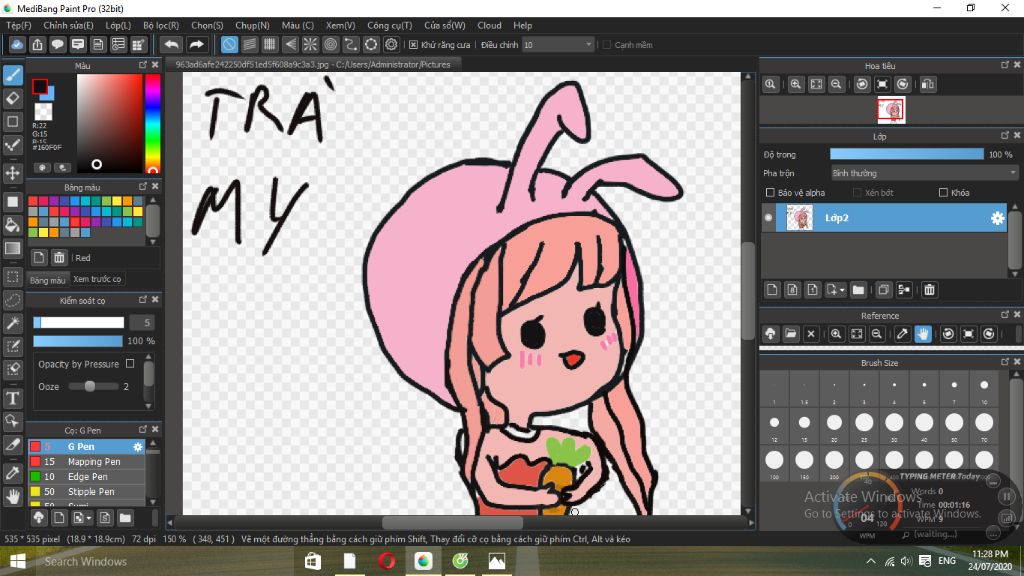Toggle Xén bớt clipping checkbox
1024x576 pixels.
pyautogui.click(x=857, y=193)
